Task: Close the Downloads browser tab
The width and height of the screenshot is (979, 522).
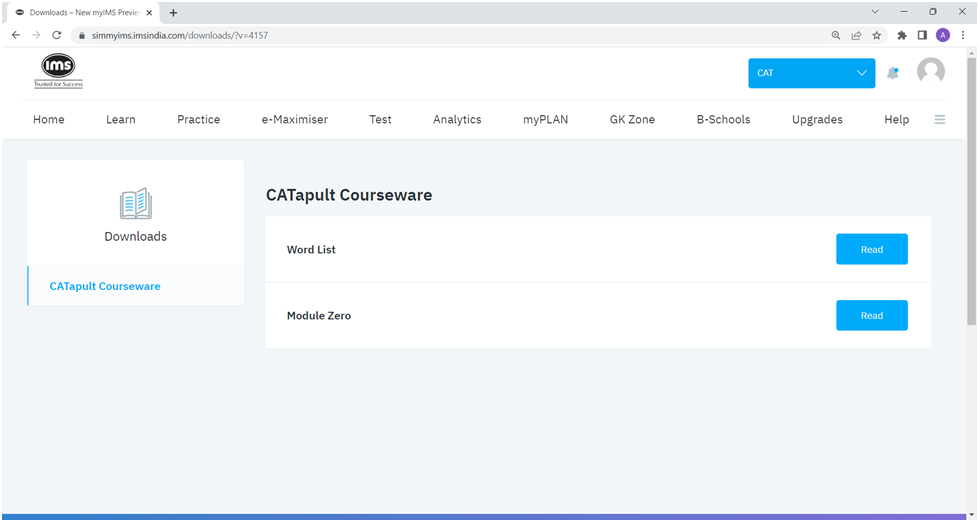Action: click(x=149, y=12)
